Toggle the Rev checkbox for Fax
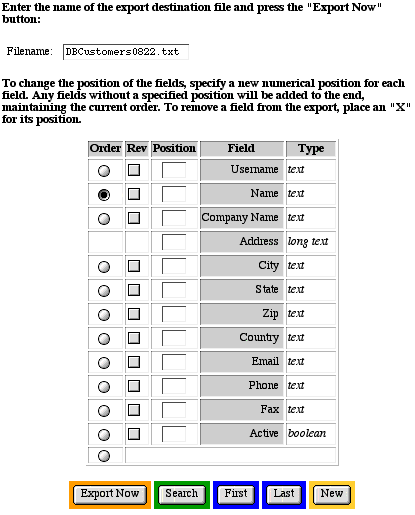415x515 pixels. point(134,410)
